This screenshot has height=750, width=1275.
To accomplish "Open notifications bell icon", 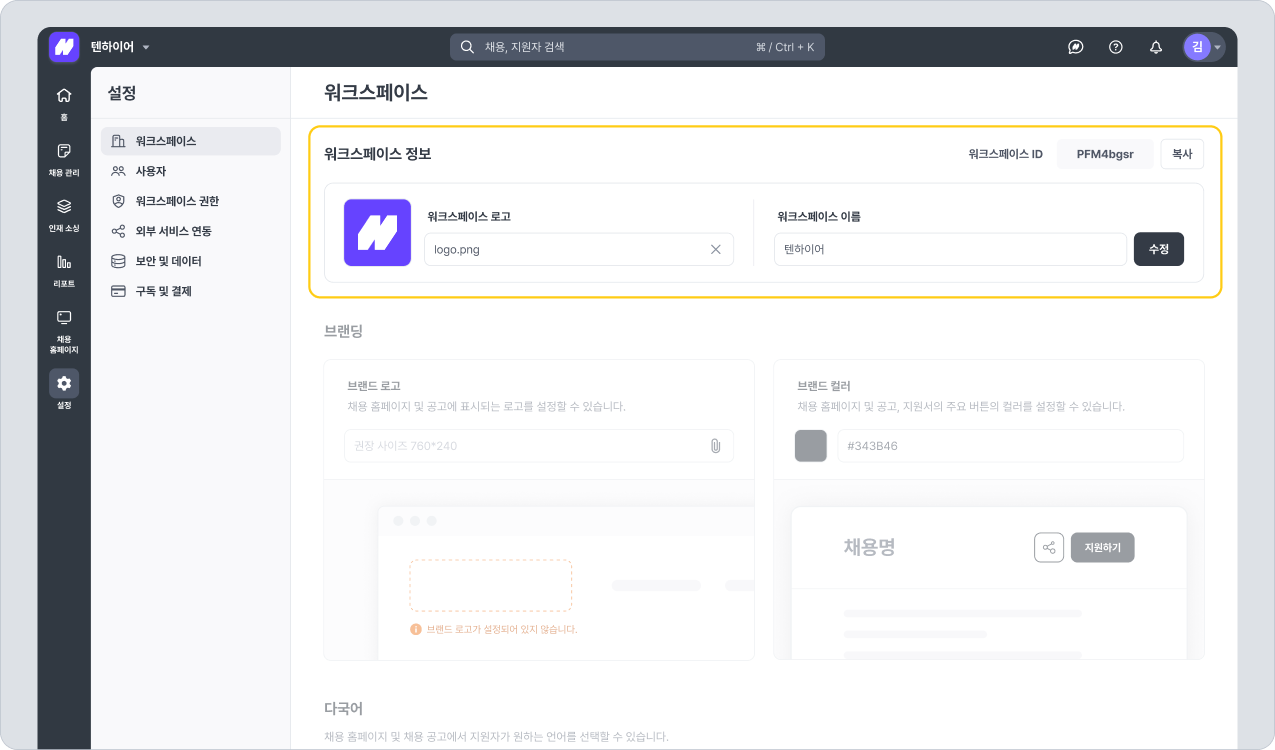I will click(1156, 47).
